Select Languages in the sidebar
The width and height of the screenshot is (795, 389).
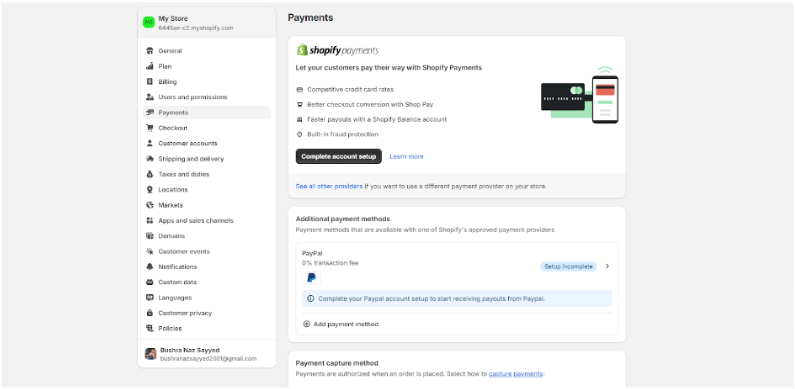click(207, 298)
